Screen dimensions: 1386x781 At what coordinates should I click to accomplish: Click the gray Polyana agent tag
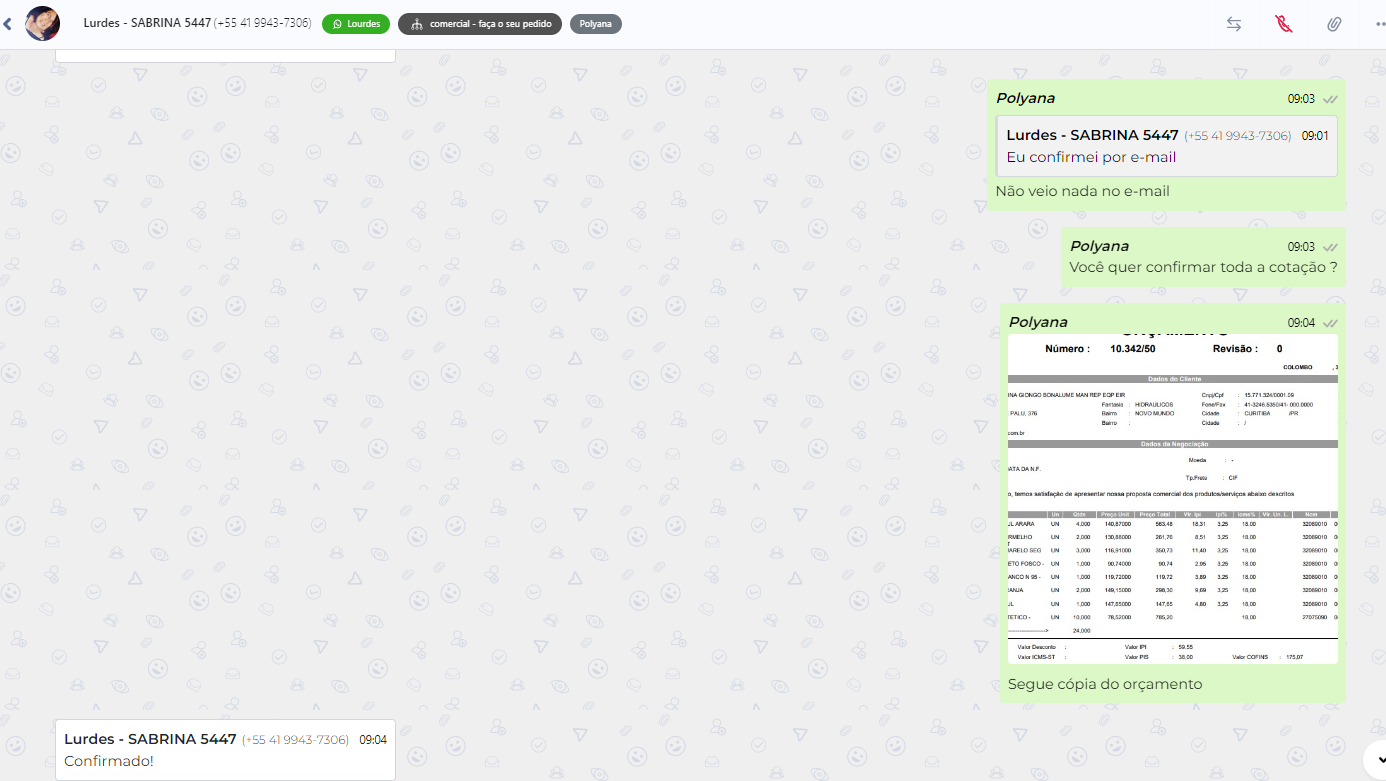(x=596, y=24)
